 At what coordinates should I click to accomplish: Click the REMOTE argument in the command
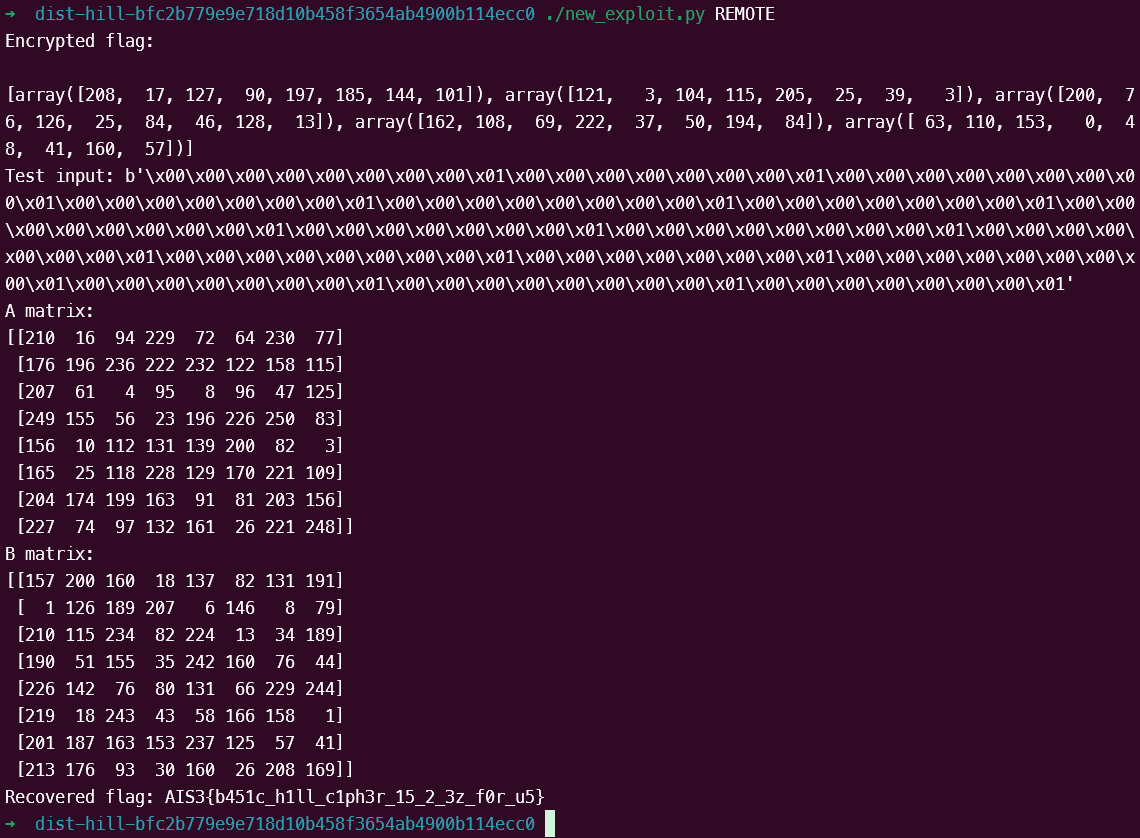pyautogui.click(x=744, y=14)
